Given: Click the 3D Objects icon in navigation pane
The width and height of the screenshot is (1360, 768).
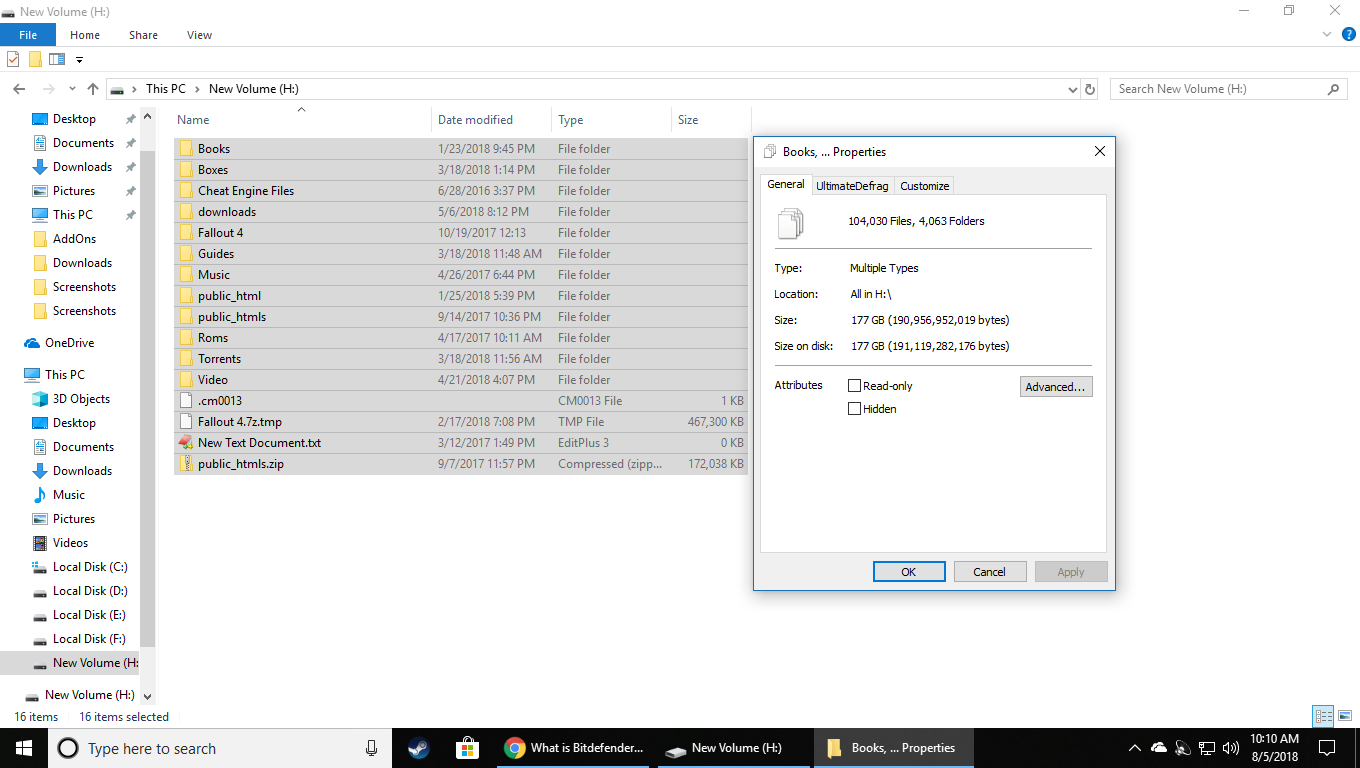Looking at the screenshot, I should click(40, 399).
